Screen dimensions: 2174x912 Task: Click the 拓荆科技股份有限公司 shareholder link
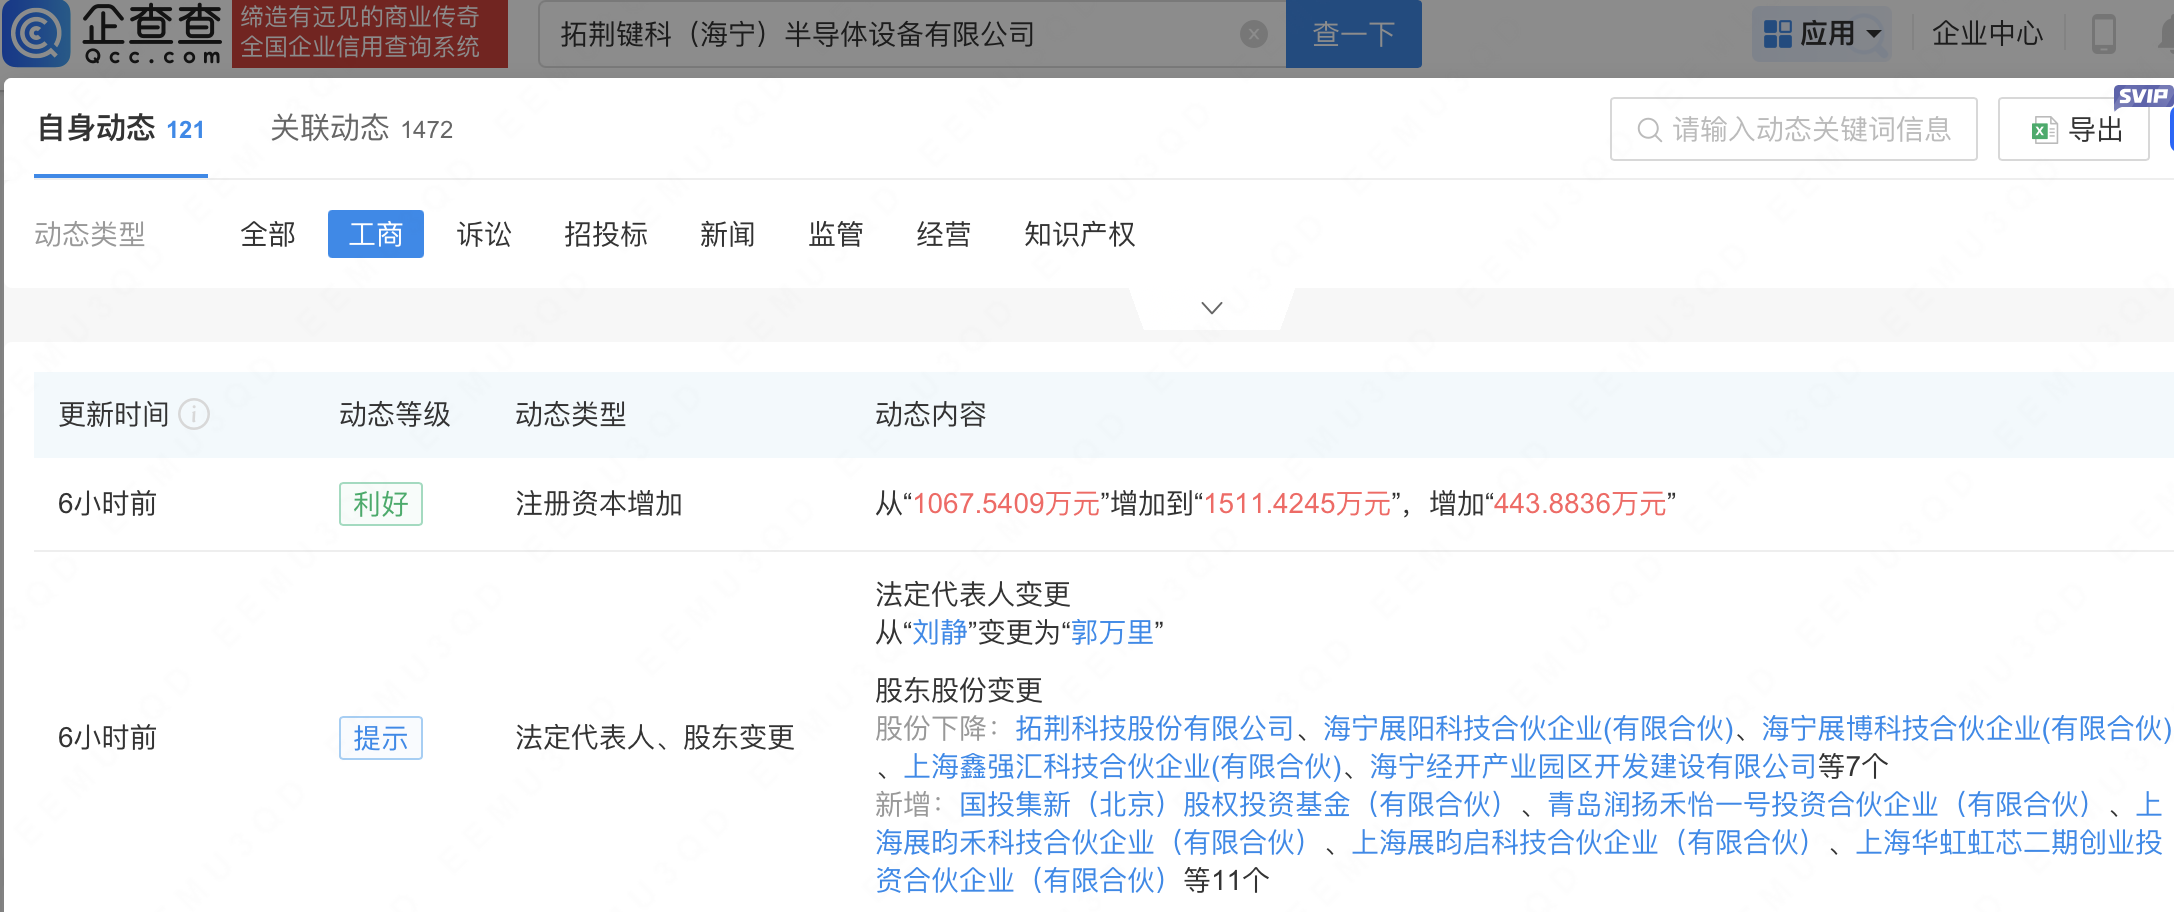[1154, 728]
